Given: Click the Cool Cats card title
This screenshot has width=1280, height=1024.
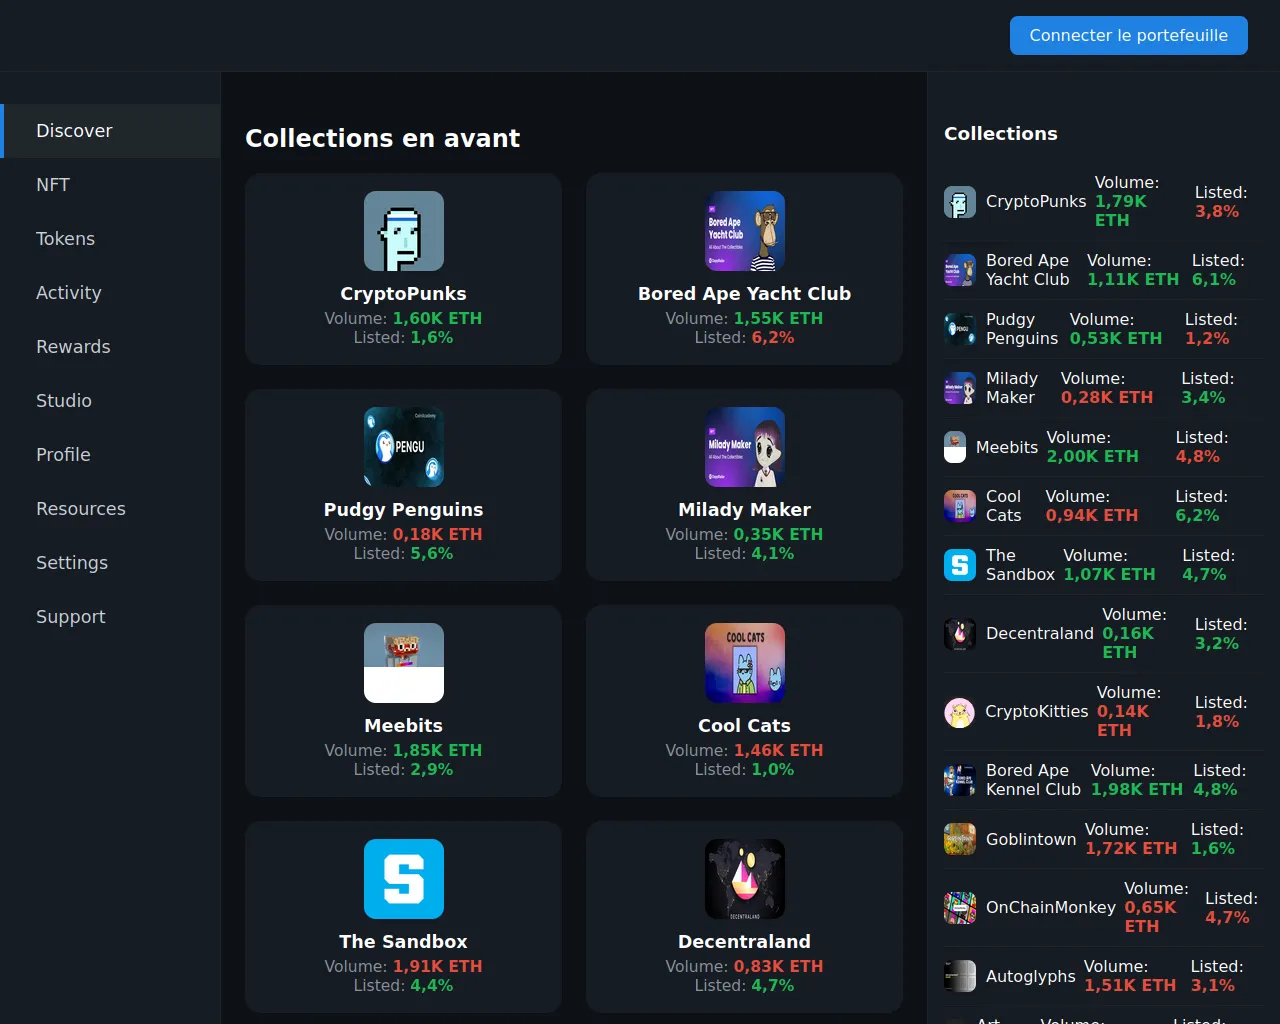Looking at the screenshot, I should point(745,726).
